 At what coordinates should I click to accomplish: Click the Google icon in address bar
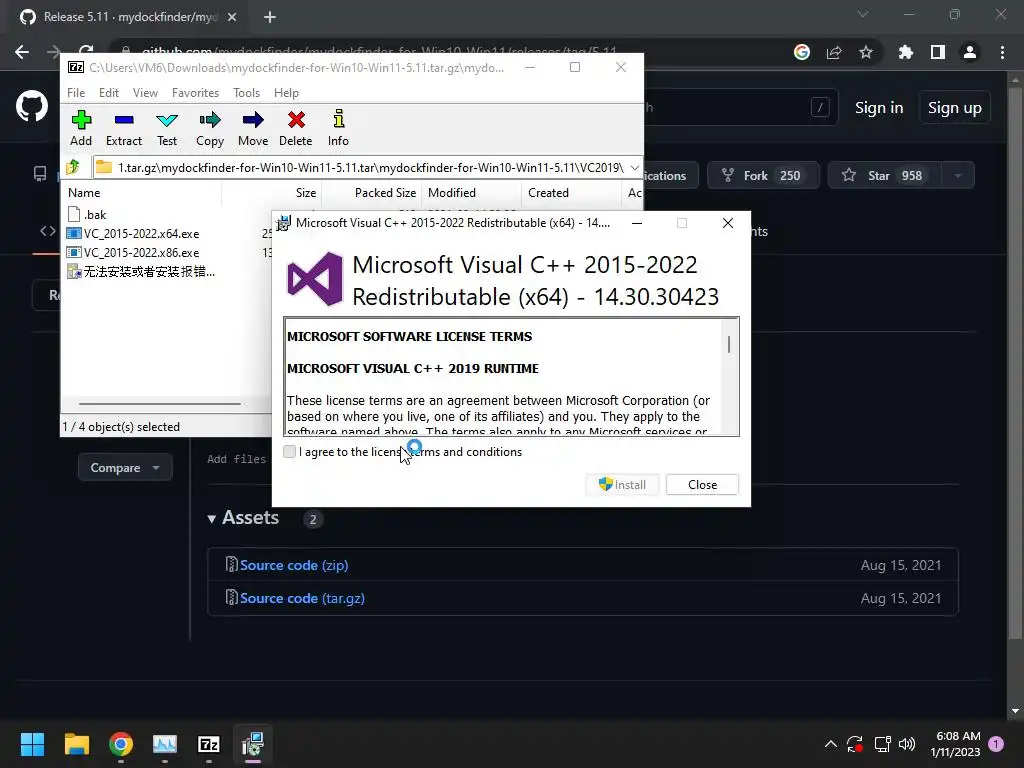coord(802,52)
